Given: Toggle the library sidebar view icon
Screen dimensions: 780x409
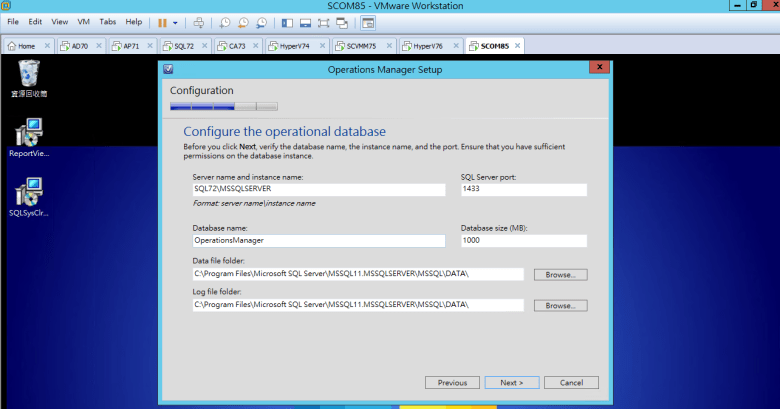Looking at the screenshot, I should (x=288, y=22).
